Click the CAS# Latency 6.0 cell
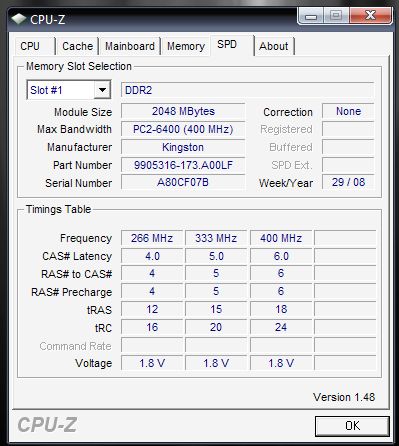 click(281, 256)
